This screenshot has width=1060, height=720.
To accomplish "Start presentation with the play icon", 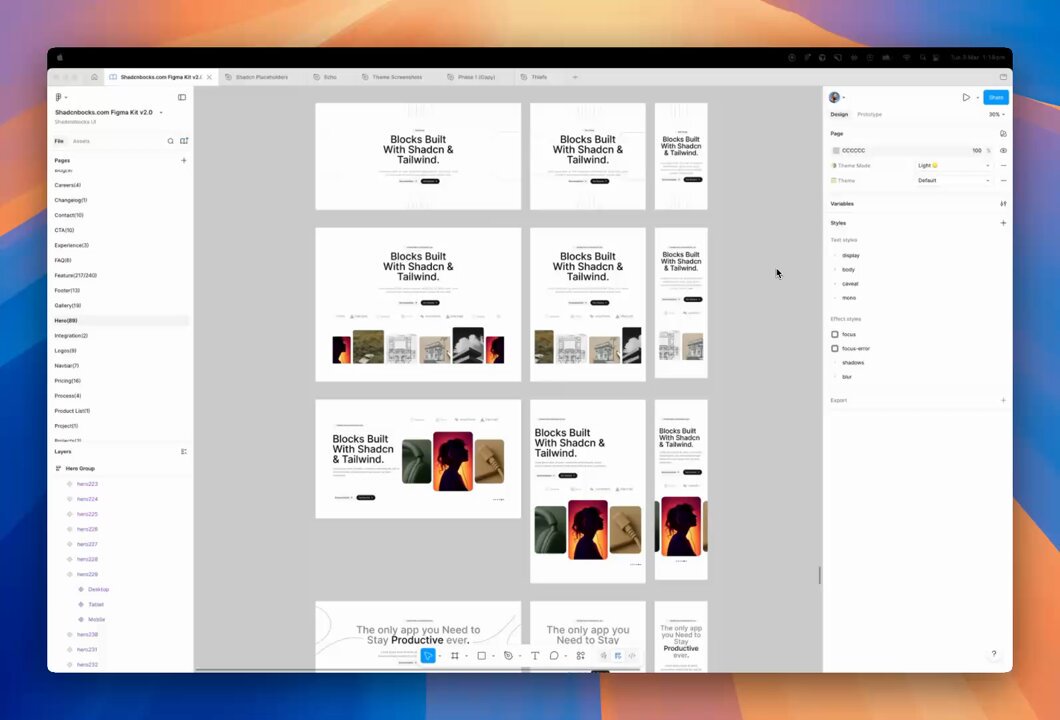I will click(966, 97).
